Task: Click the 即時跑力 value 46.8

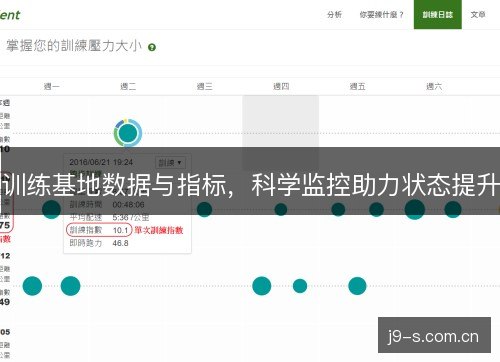Action: 120,243
